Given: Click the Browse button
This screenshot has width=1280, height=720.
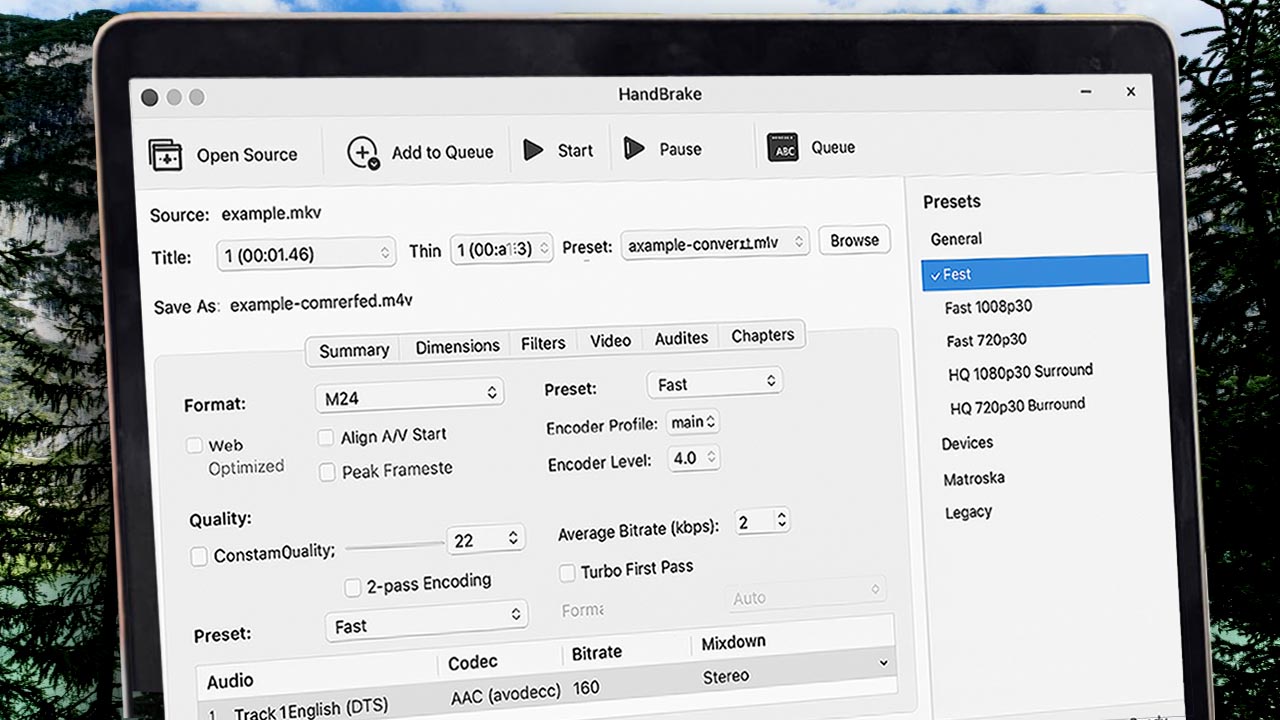Looking at the screenshot, I should coord(854,240).
